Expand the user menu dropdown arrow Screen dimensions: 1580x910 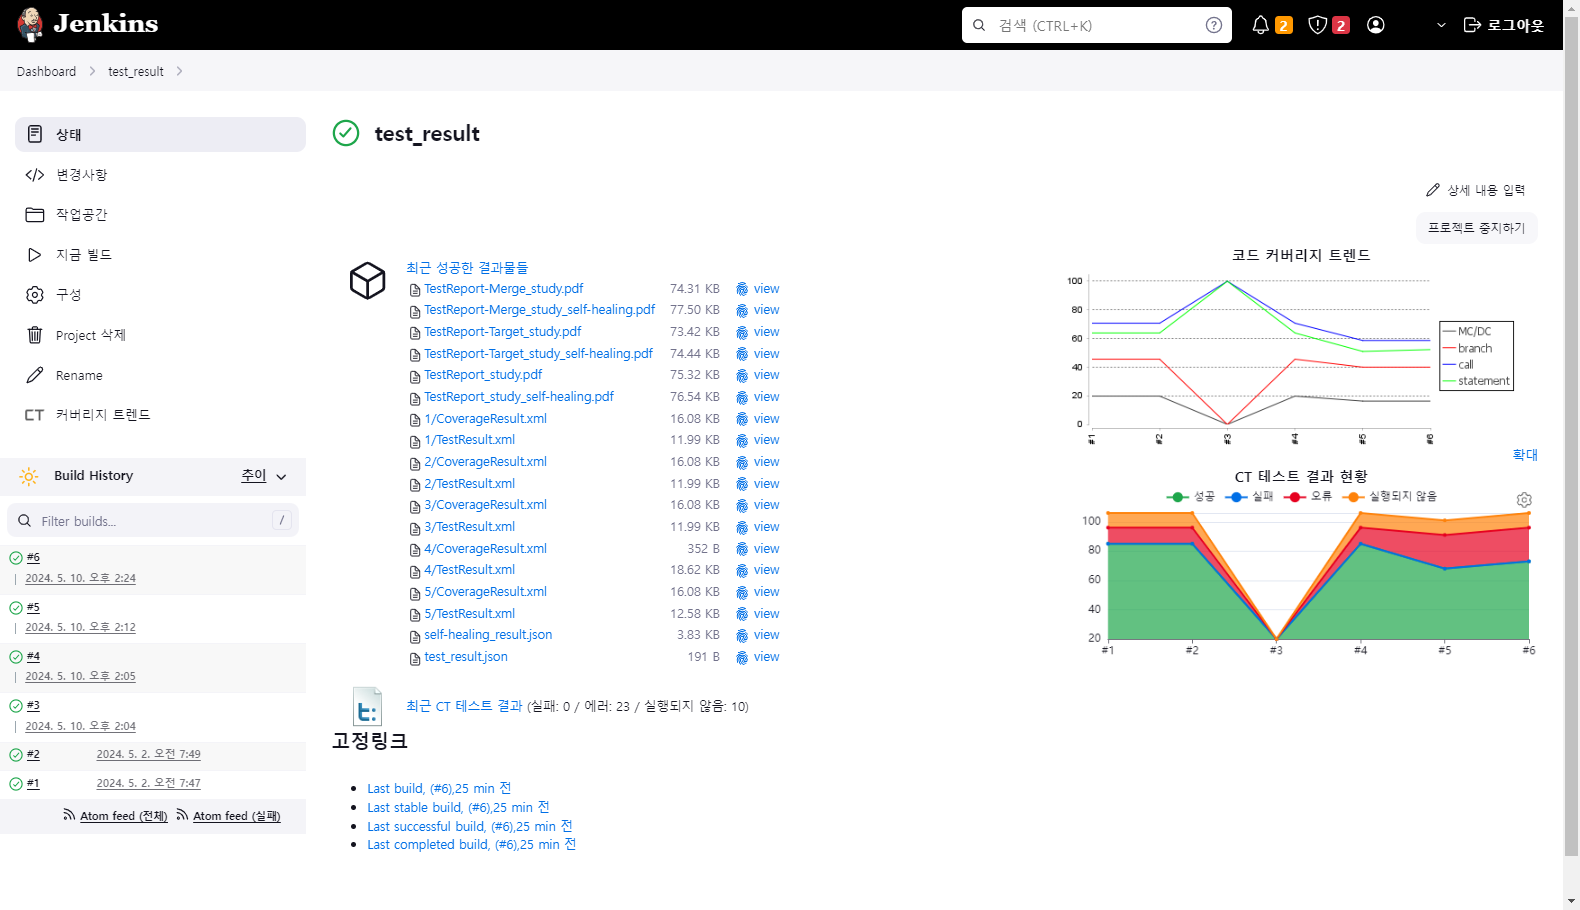[1441, 25]
